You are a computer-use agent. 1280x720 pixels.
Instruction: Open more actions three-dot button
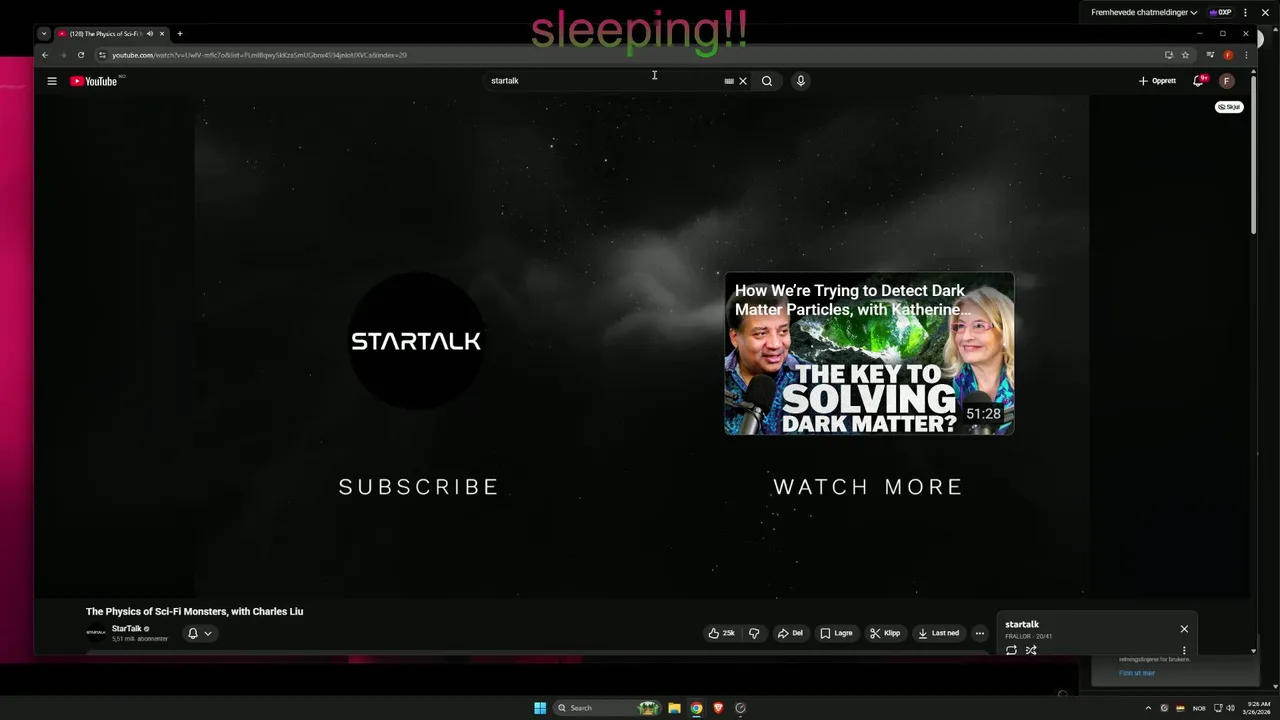[x=980, y=633]
